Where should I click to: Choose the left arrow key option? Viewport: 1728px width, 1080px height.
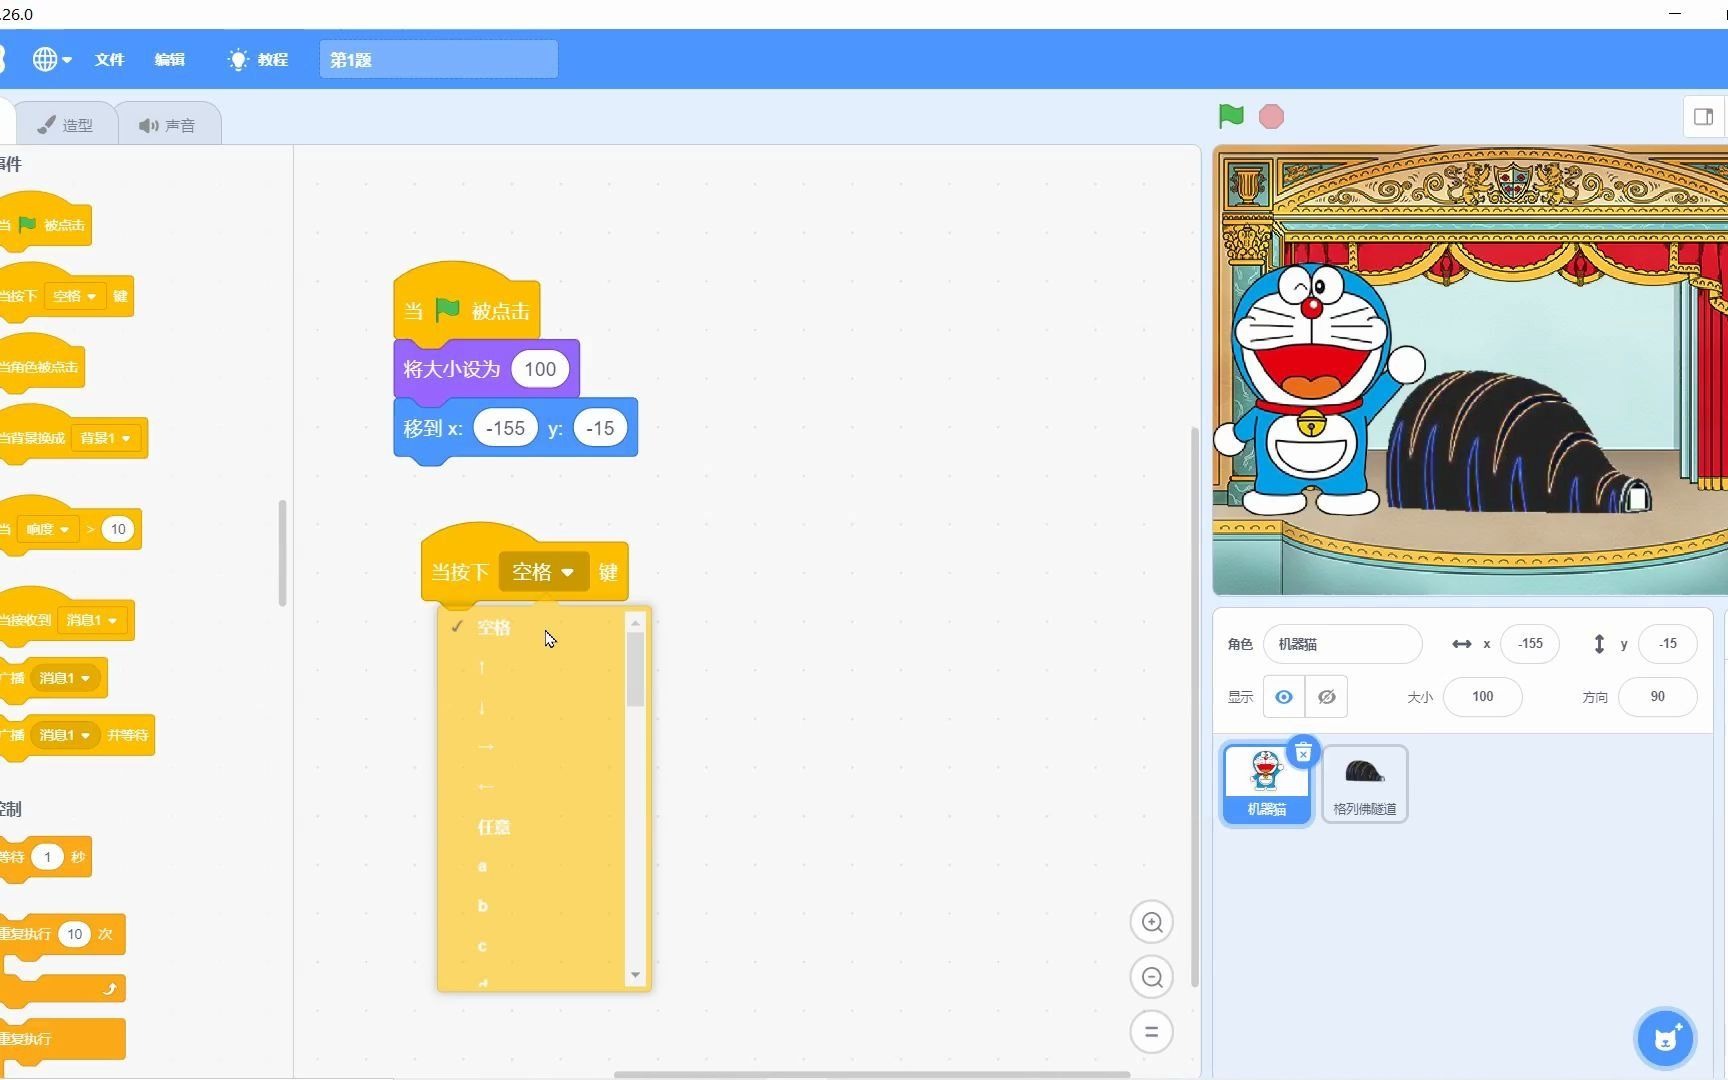tap(532, 787)
